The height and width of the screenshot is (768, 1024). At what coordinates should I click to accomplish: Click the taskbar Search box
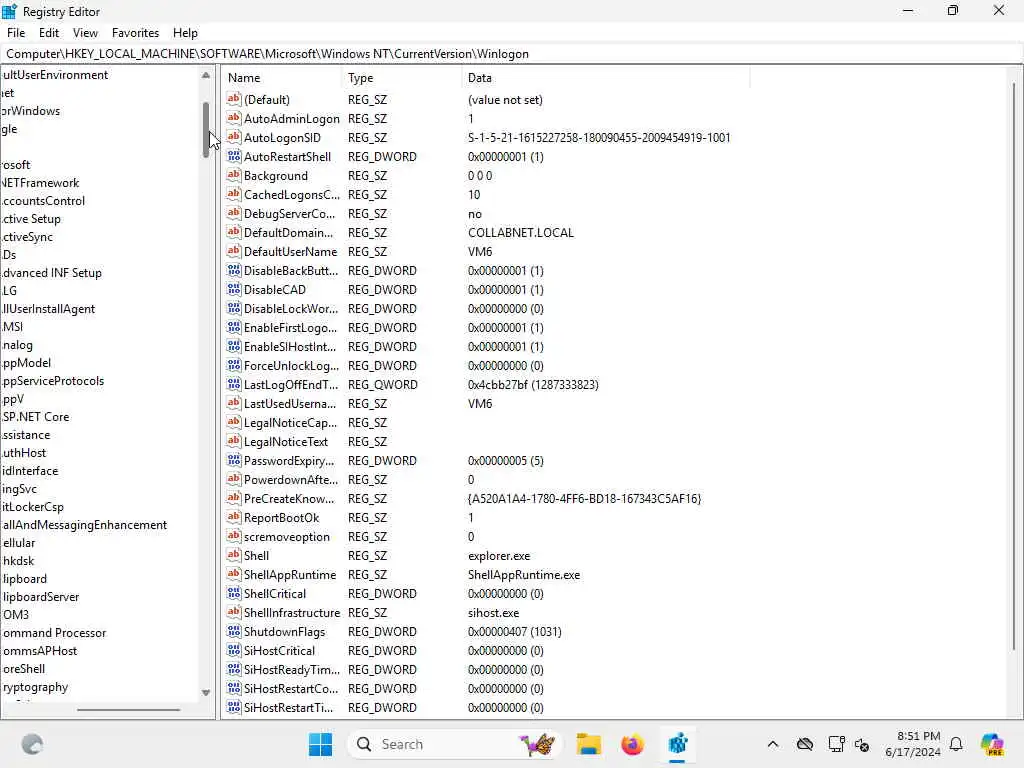point(455,744)
